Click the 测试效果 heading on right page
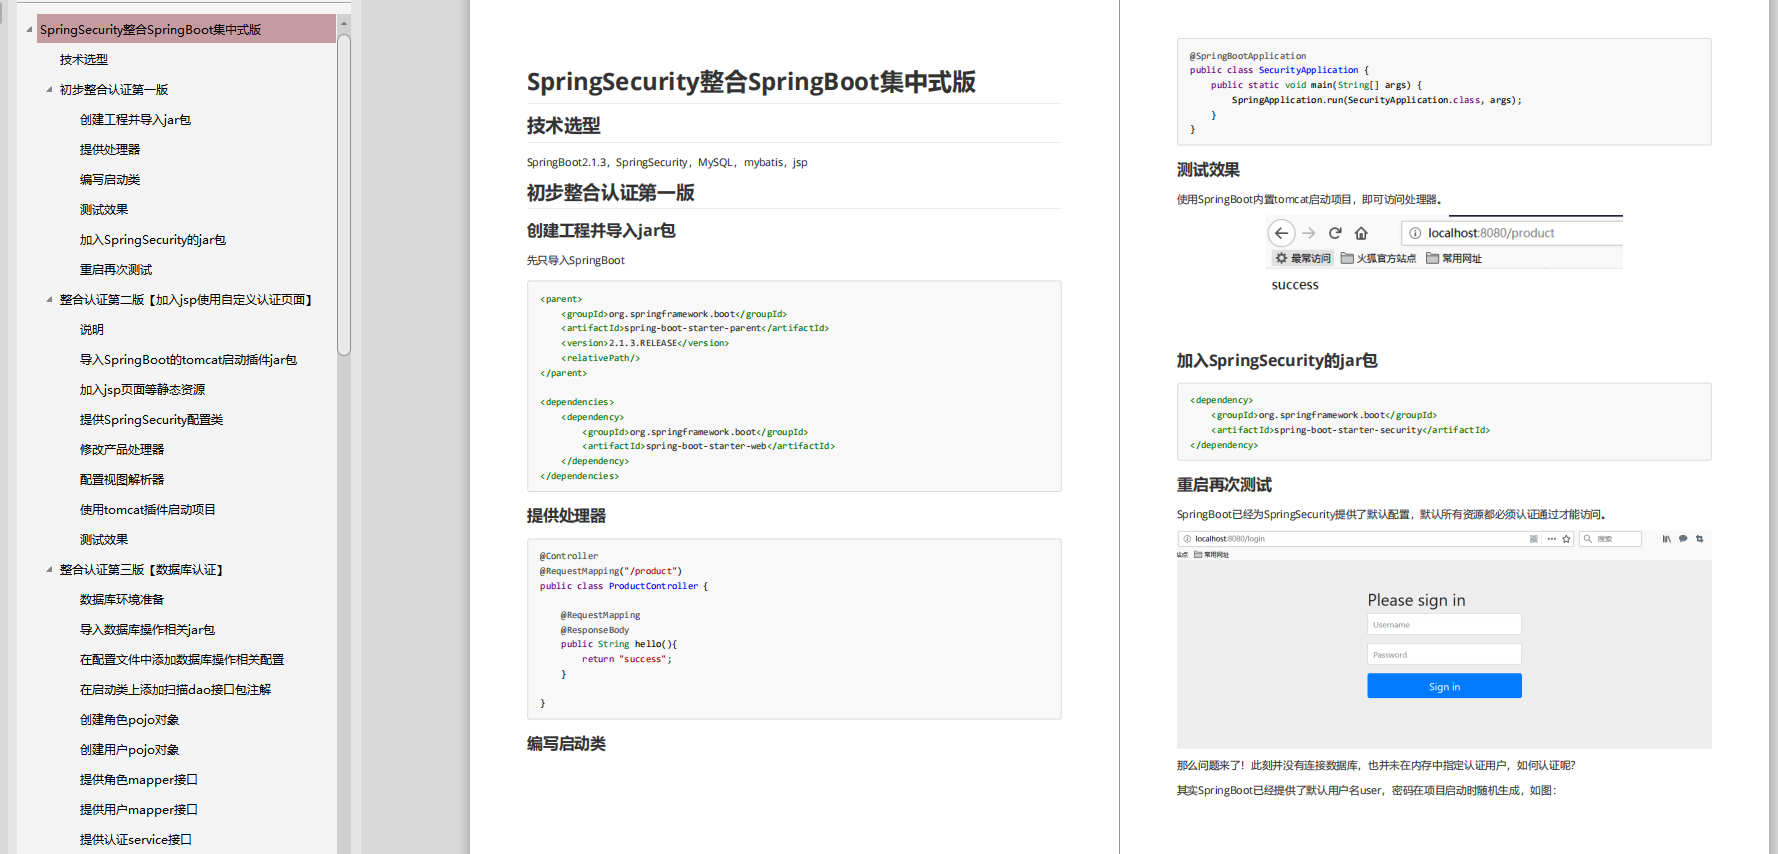 1208,170
